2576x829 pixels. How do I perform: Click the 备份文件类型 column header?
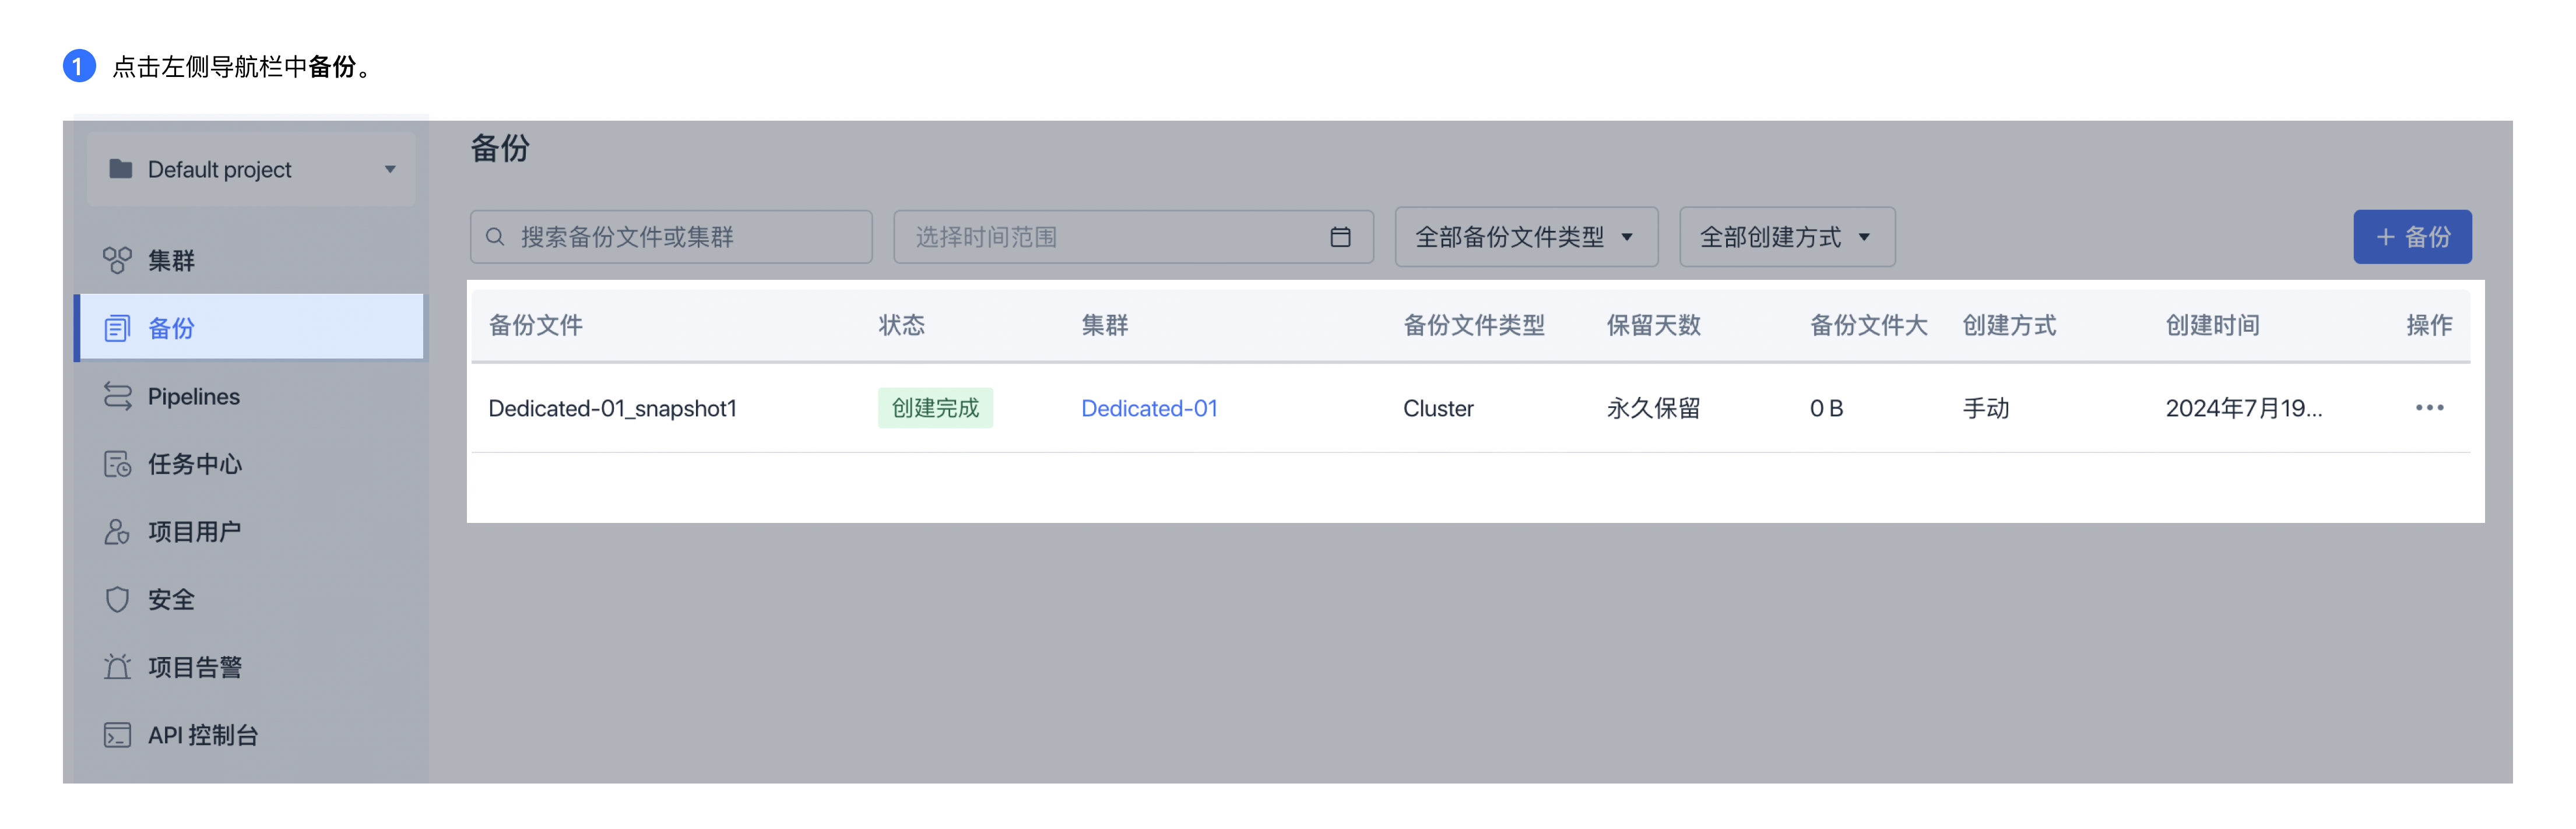(x=1473, y=325)
